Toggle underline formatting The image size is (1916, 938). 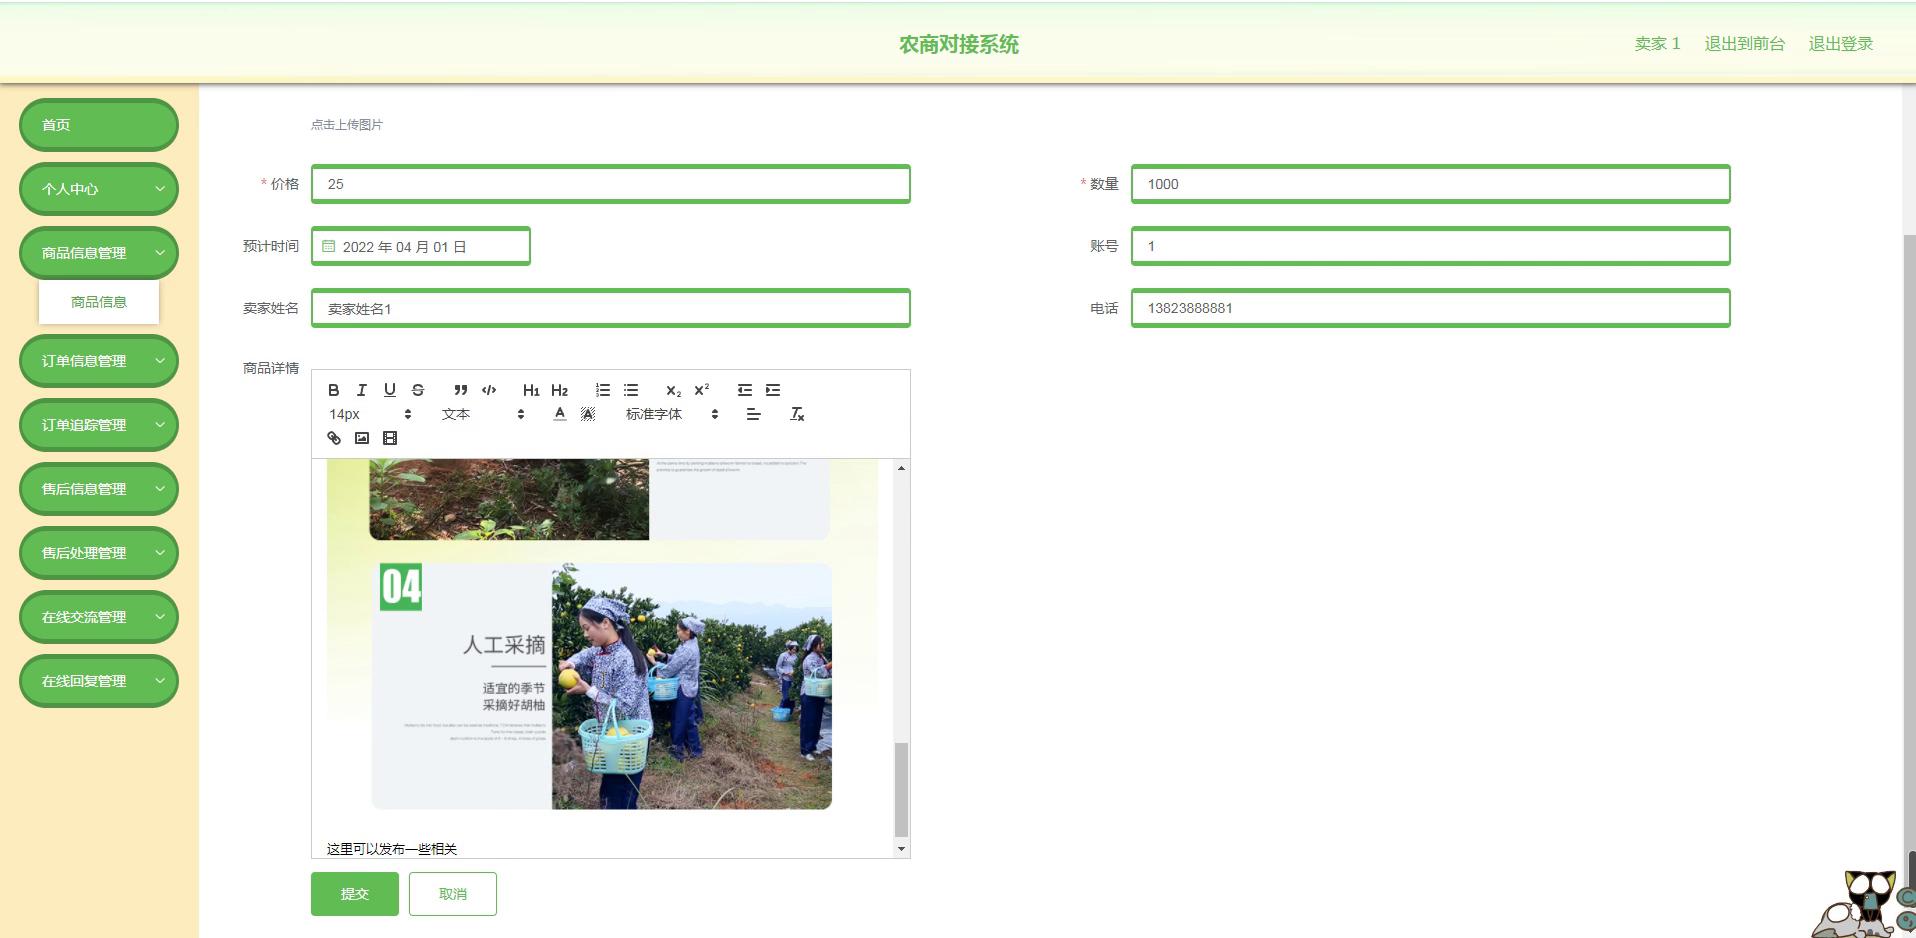tap(390, 390)
